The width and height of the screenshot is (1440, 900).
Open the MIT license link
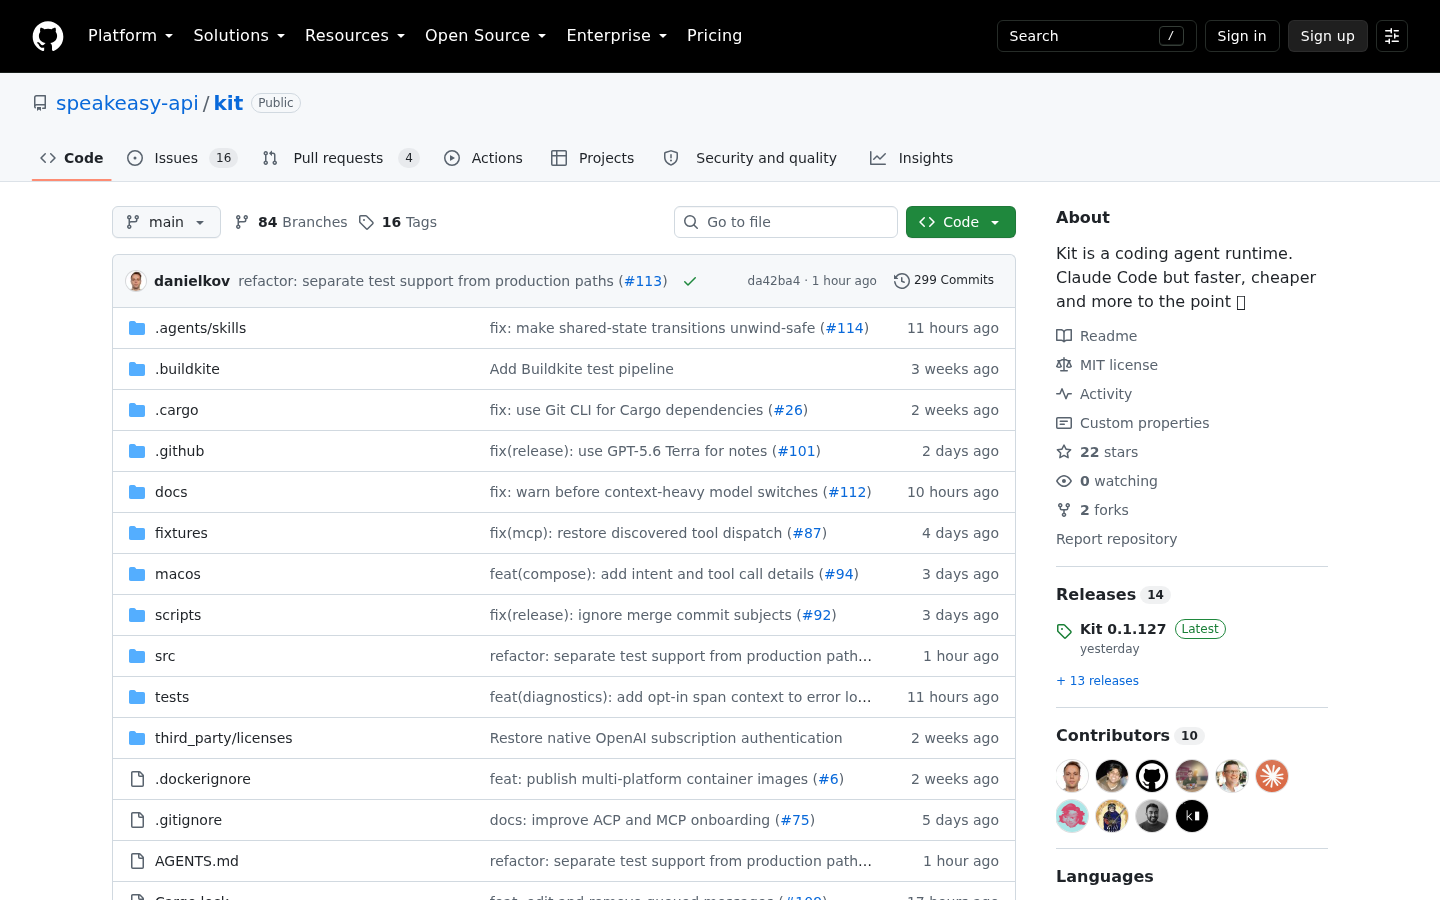pos(1107,365)
